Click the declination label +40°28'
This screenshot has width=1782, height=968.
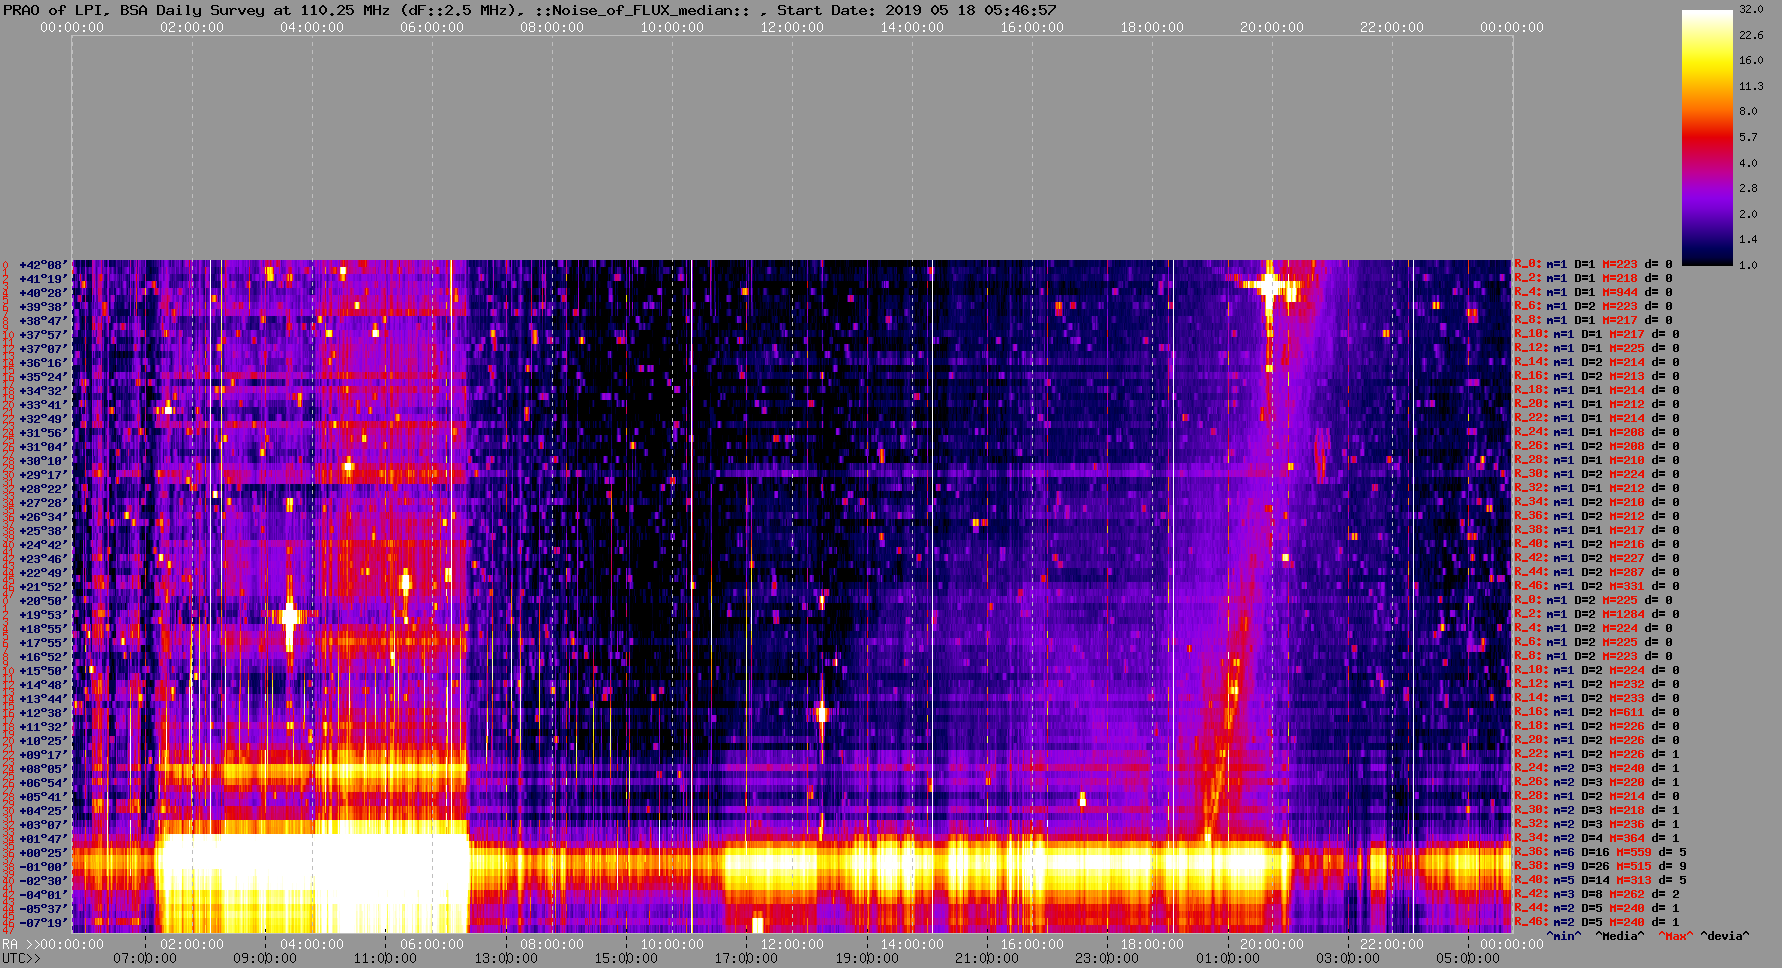43,293
